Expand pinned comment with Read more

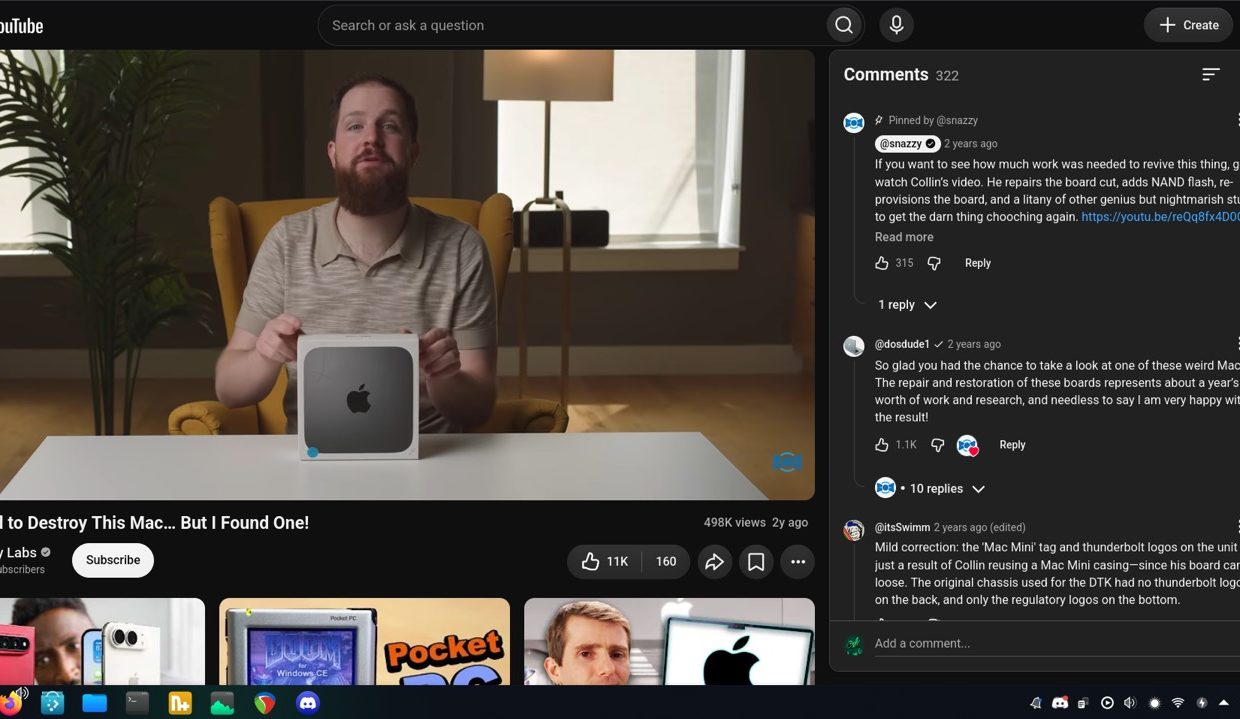[904, 237]
